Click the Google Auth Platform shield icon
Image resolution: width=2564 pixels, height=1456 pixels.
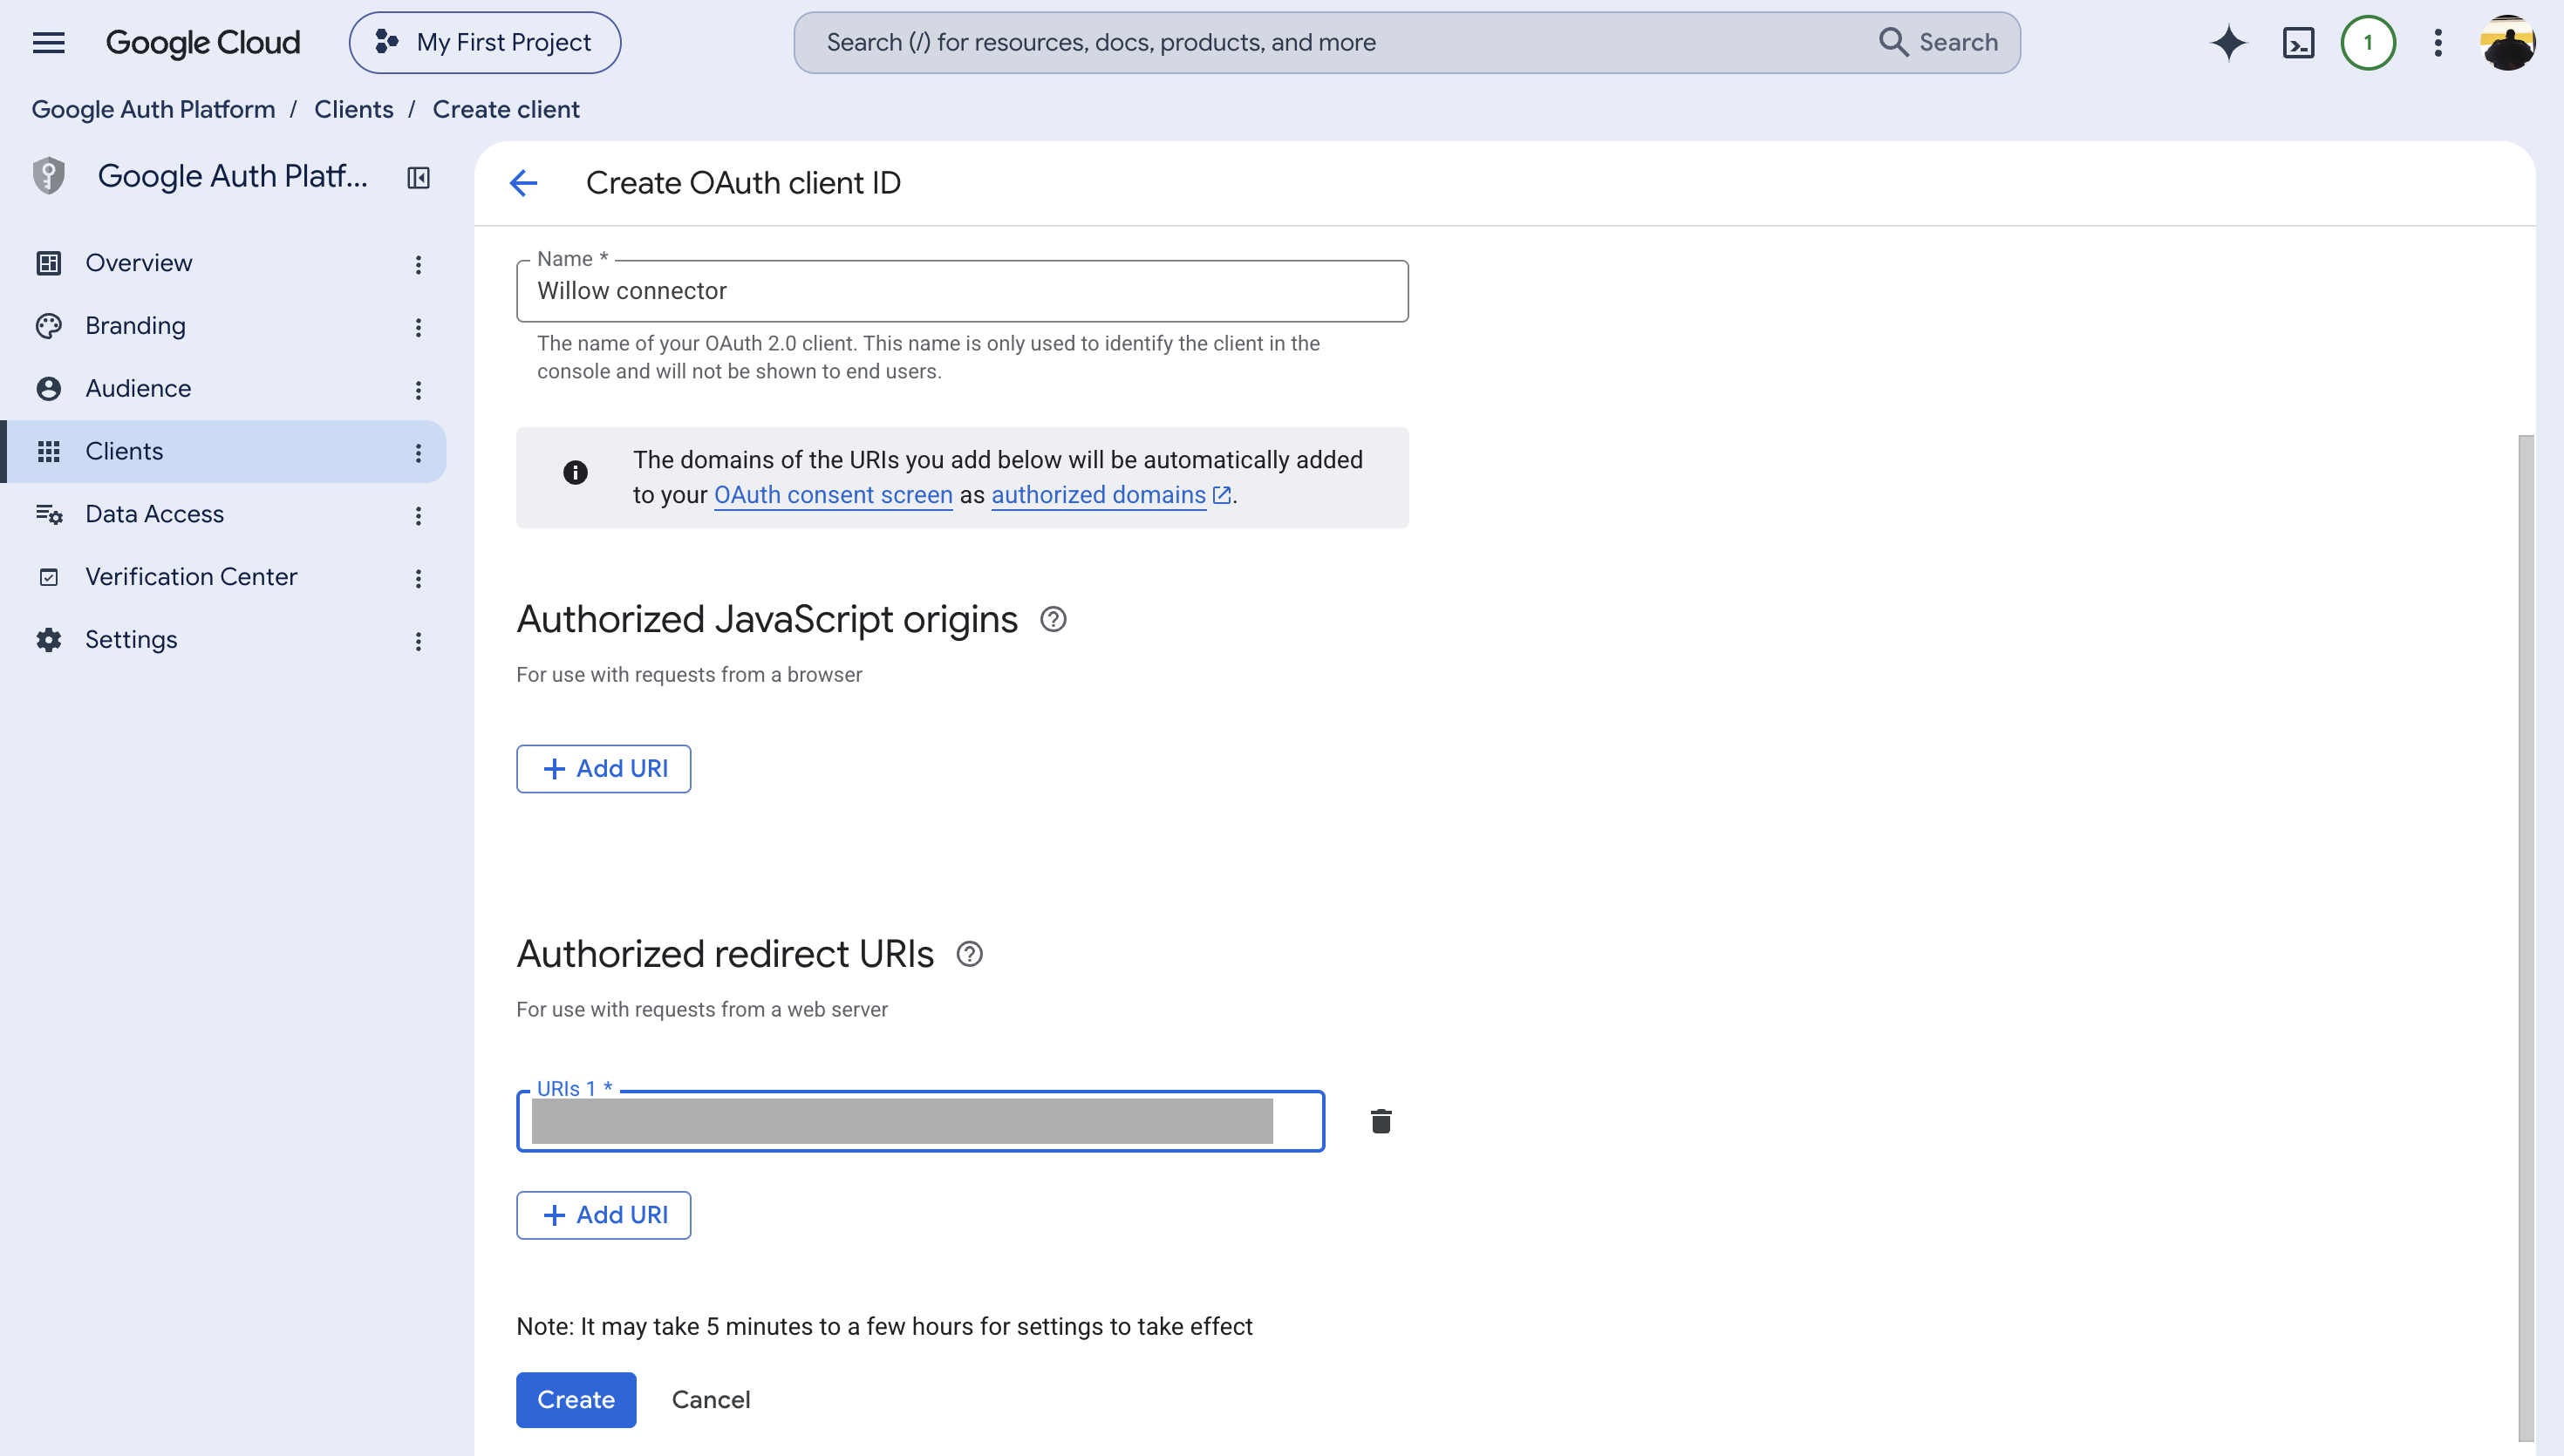[x=48, y=176]
